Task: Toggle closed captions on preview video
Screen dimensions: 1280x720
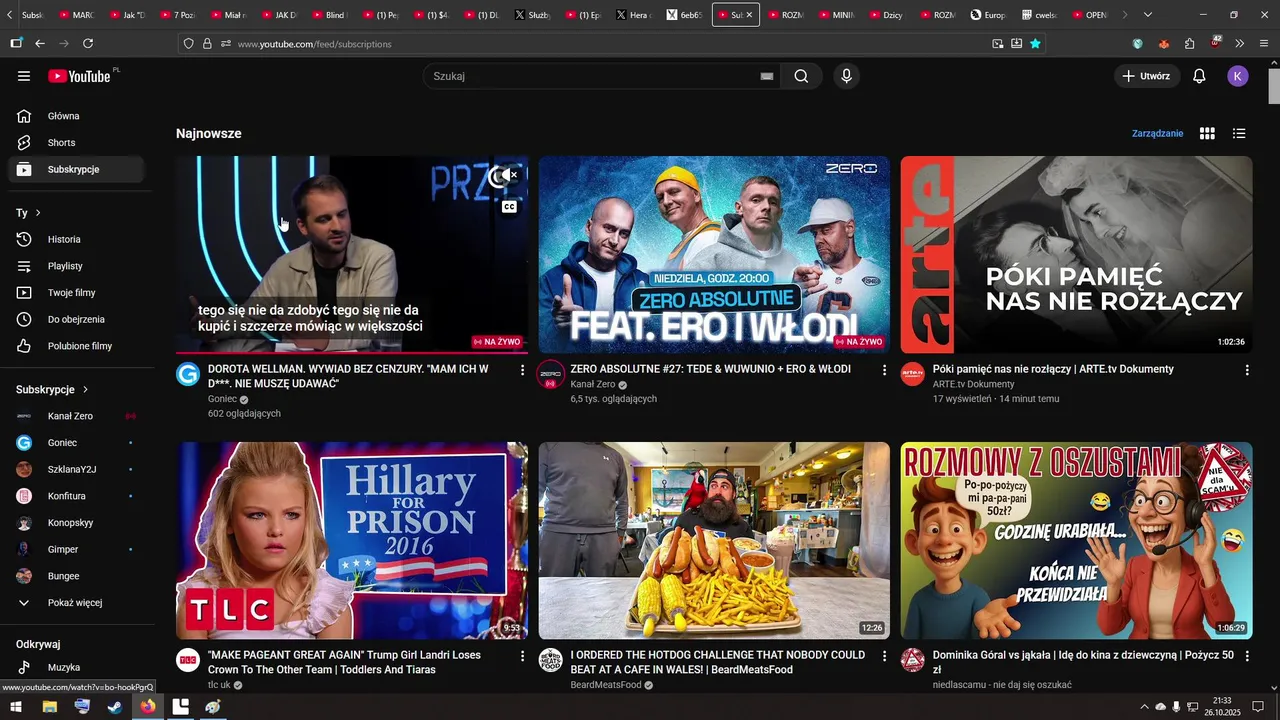Action: [509, 207]
